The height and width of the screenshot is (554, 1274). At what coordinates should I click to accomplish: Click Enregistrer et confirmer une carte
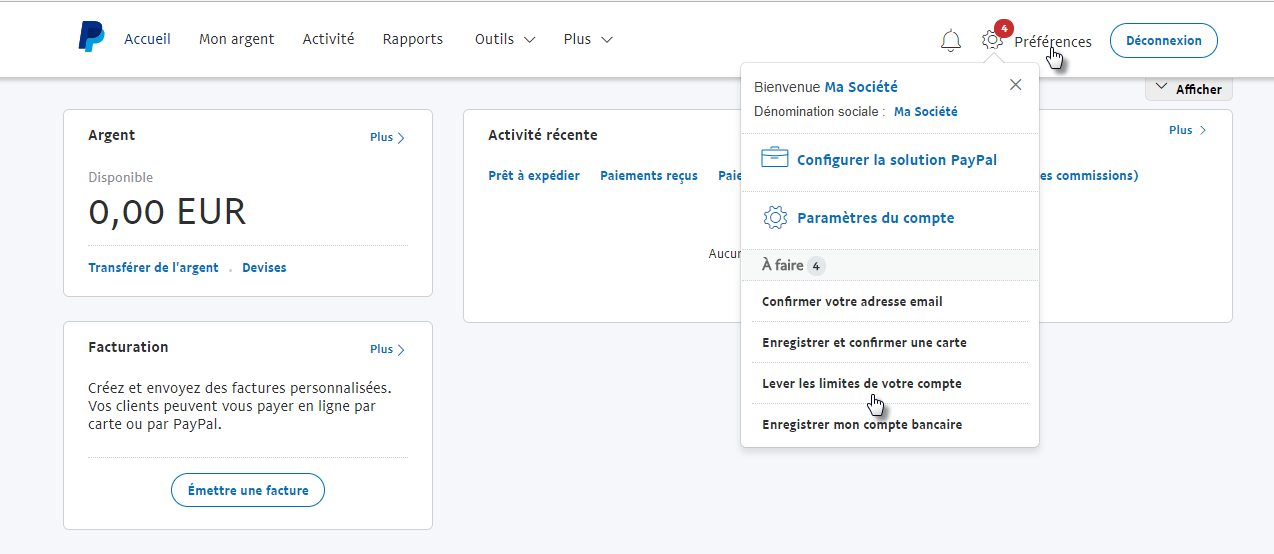pyautogui.click(x=864, y=342)
